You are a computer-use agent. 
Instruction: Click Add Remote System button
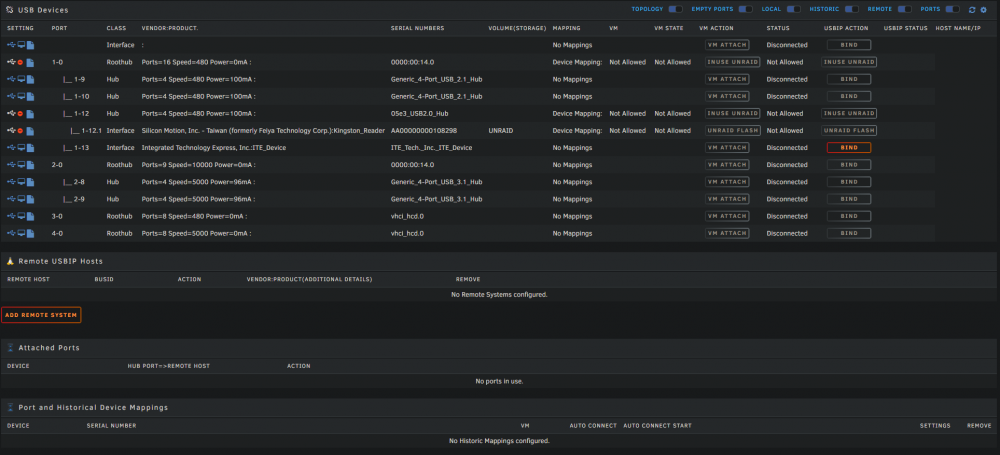click(x=41, y=315)
